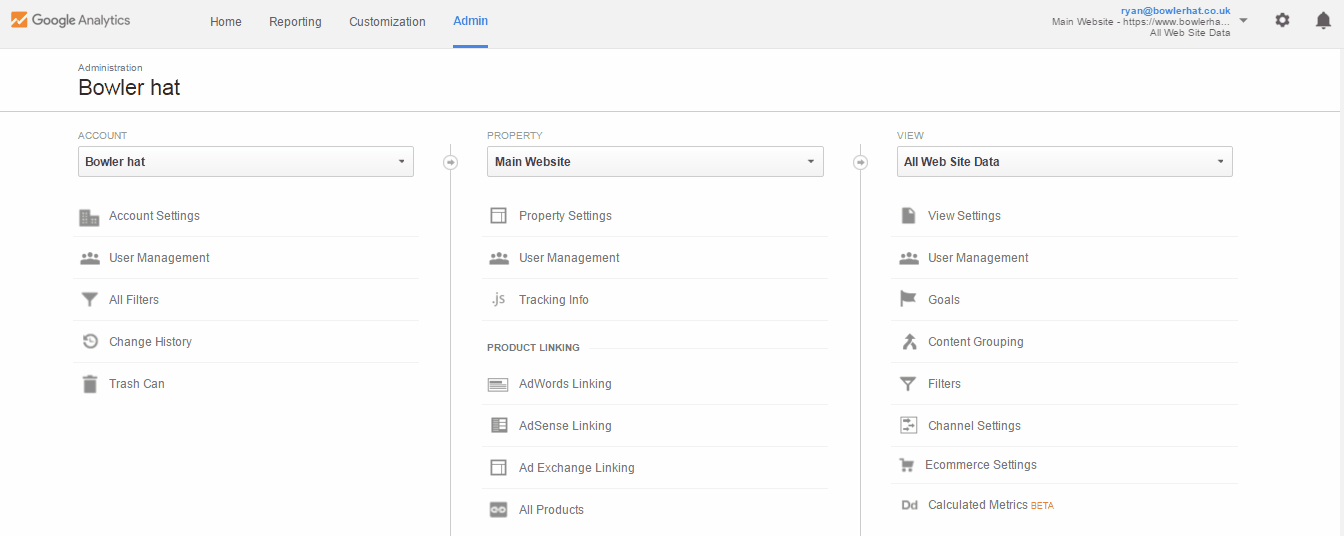Click the Google Analytics logo

[70, 20]
